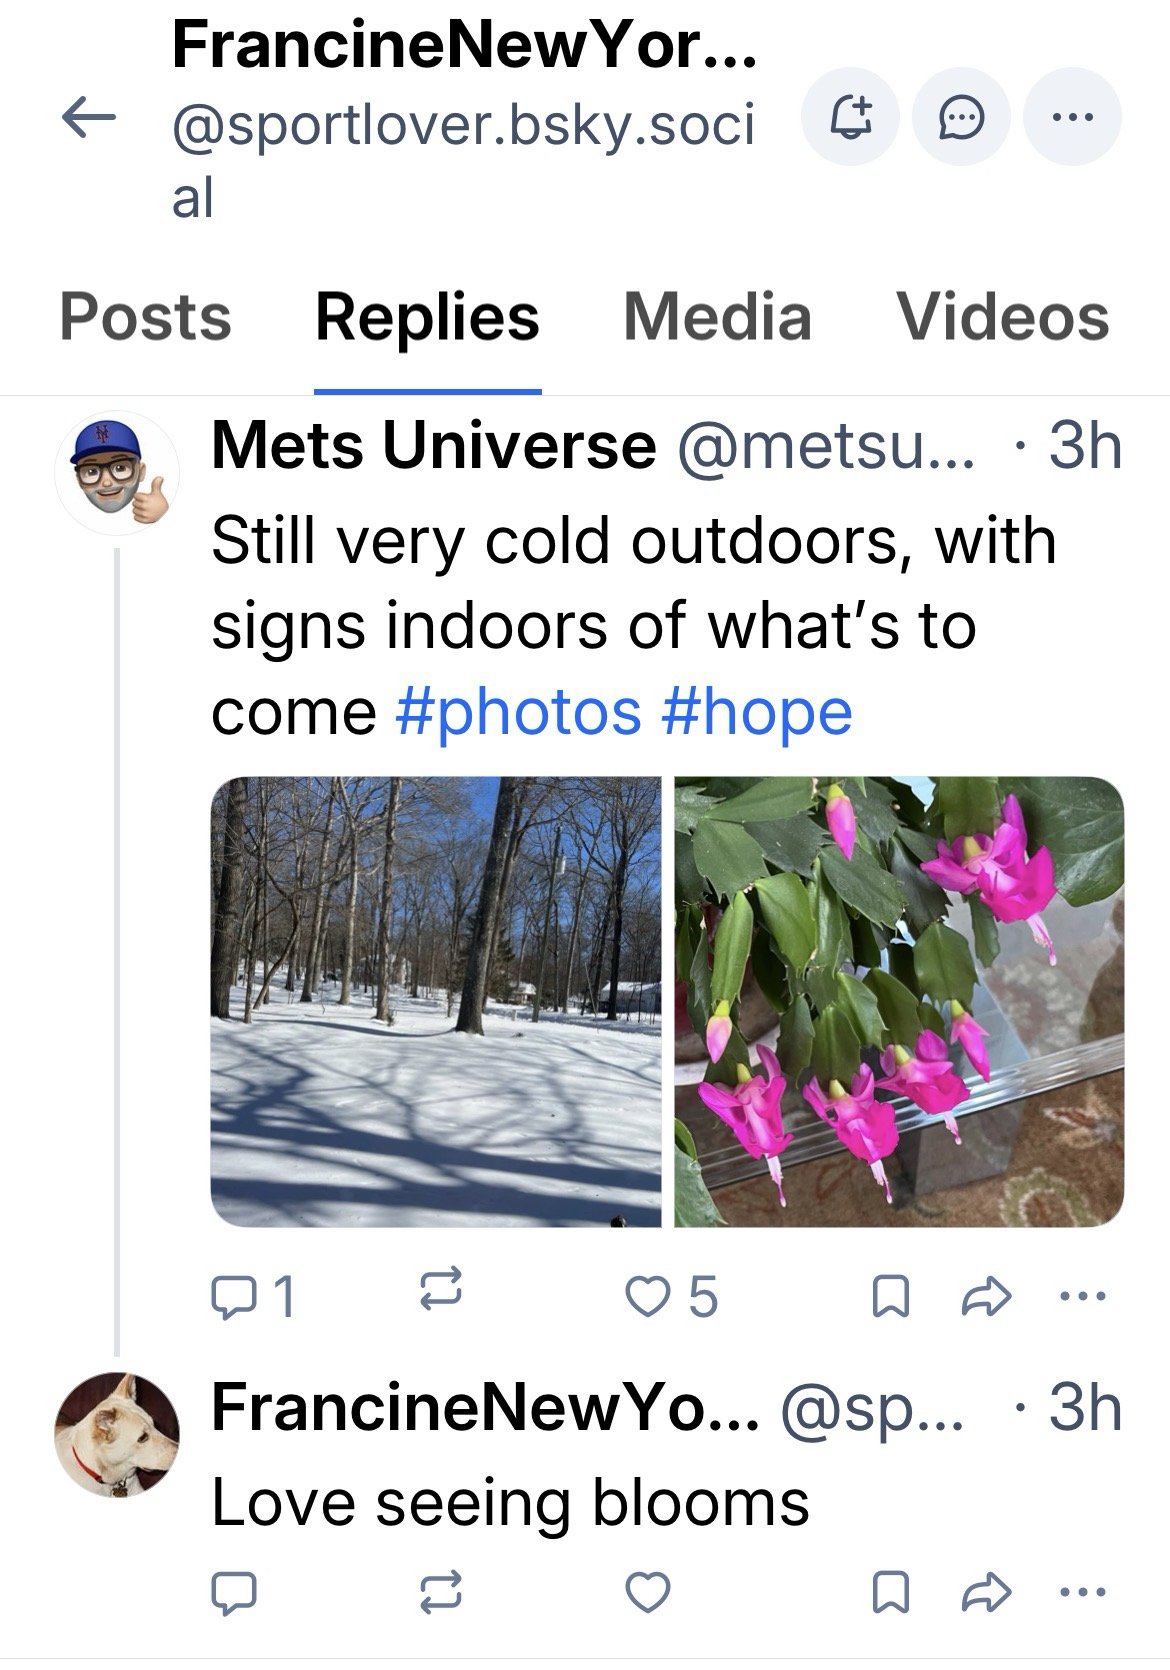Like the Mets Universe post
Viewport: 1170px width, 1670px height.
click(x=647, y=1297)
